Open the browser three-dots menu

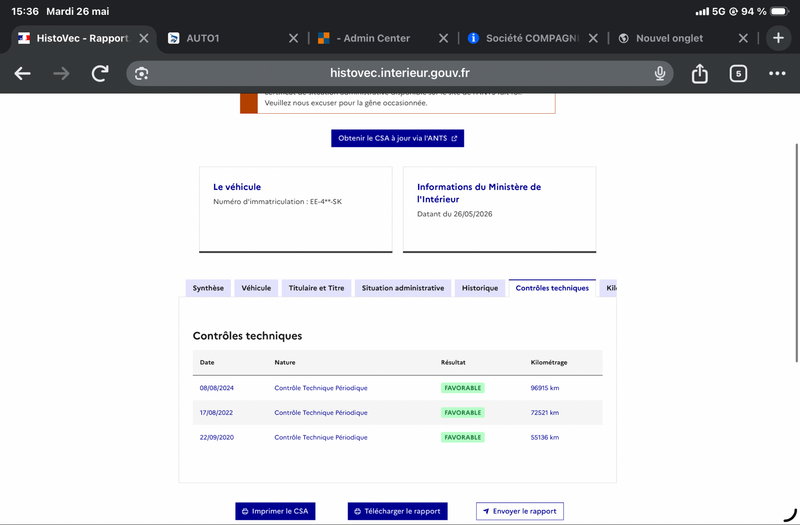777,73
